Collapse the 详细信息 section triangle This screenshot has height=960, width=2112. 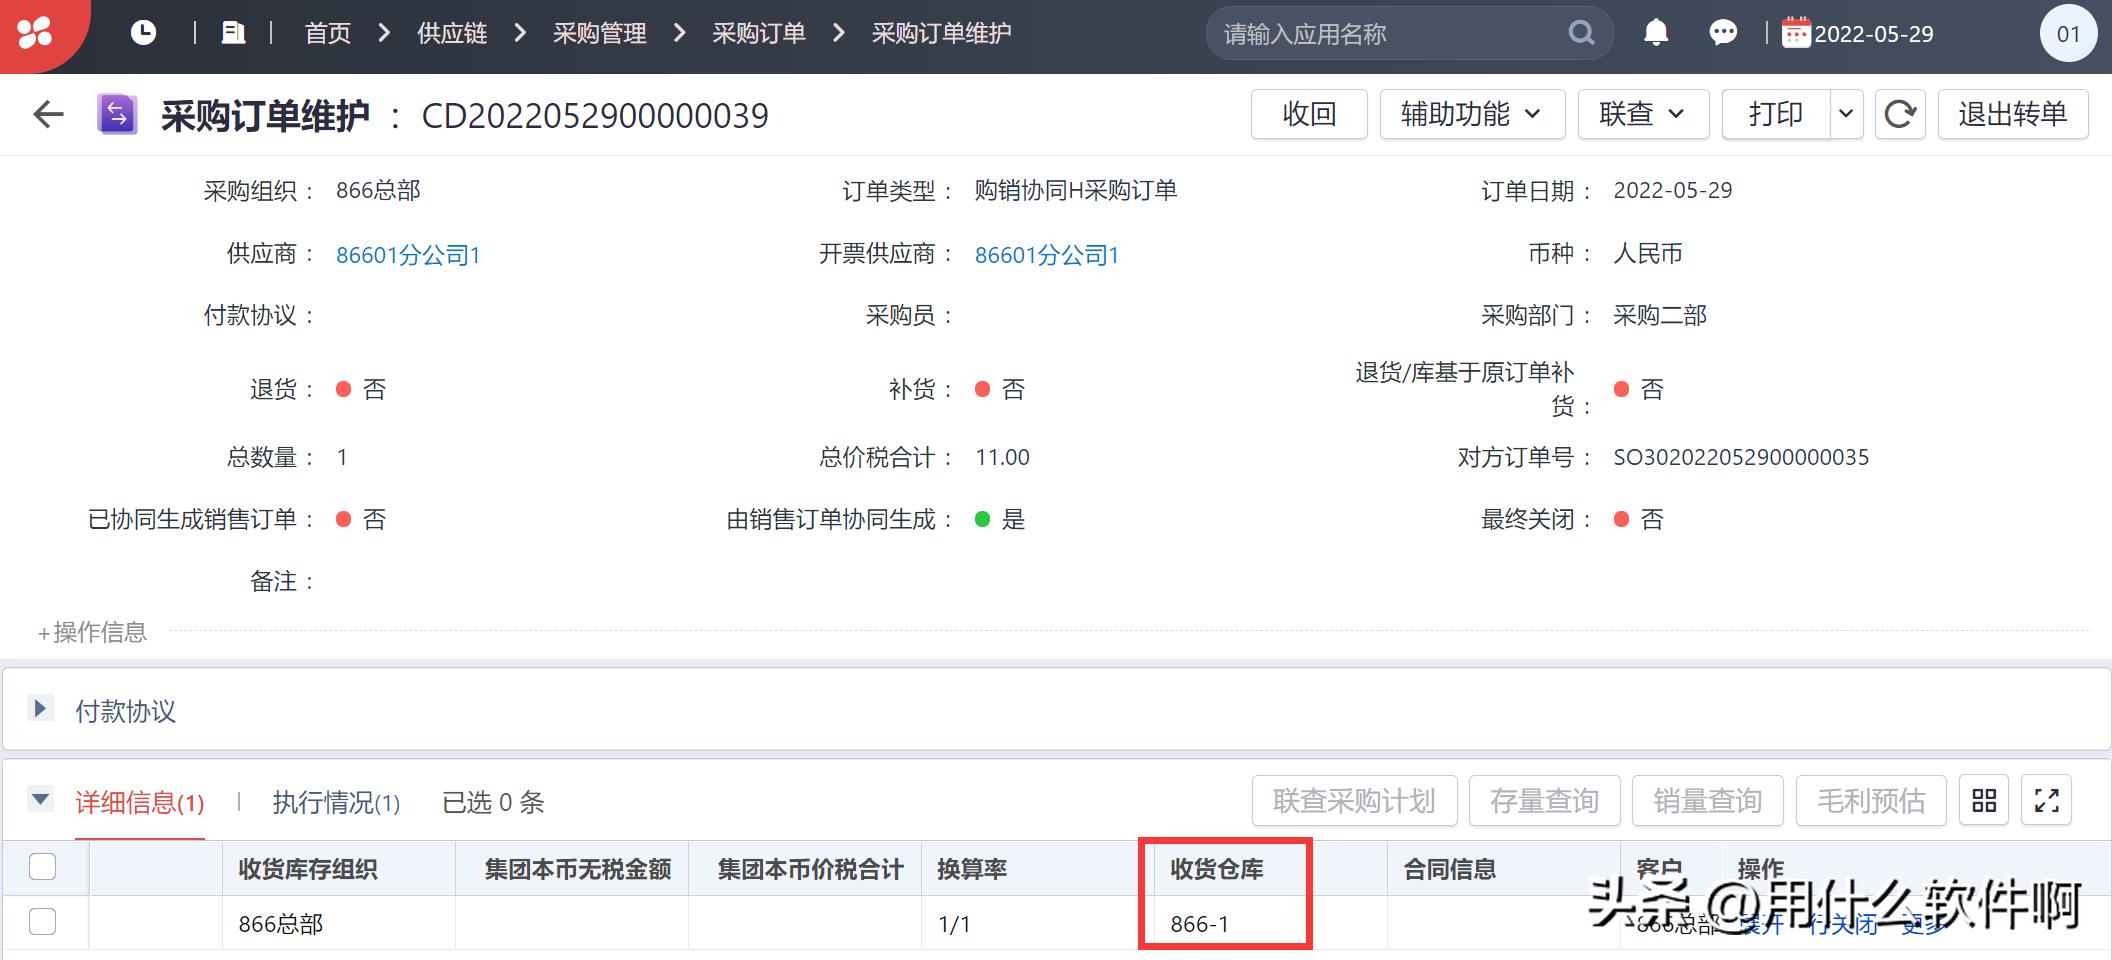(41, 800)
